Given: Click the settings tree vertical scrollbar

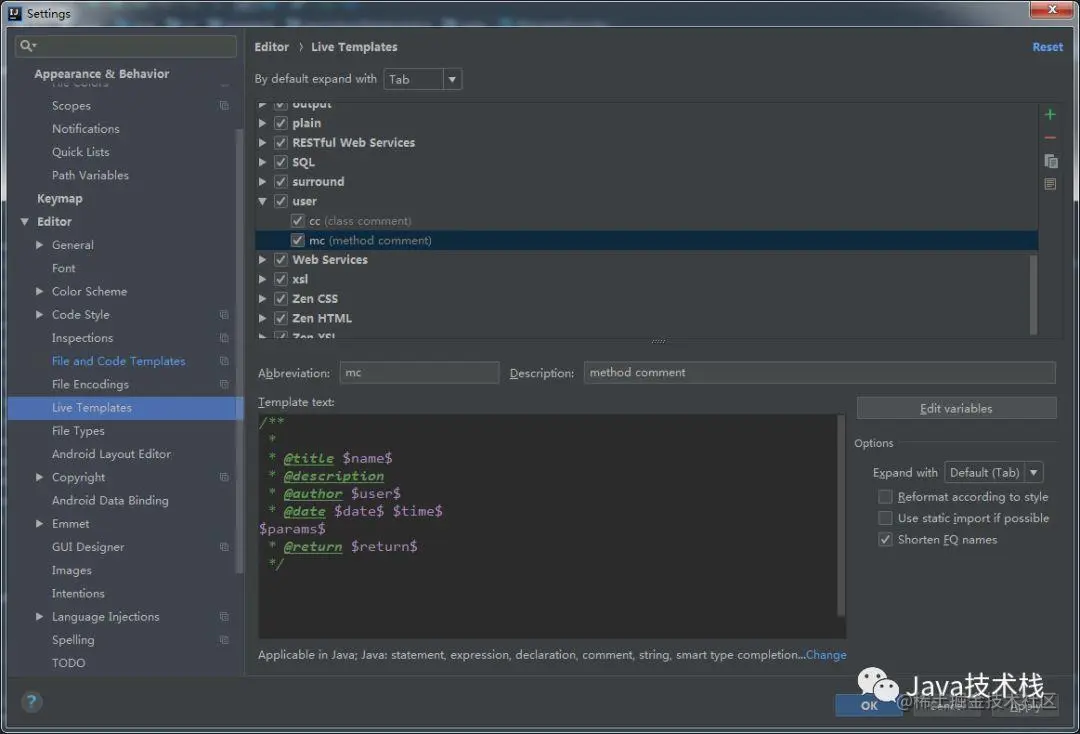Looking at the screenshot, I should (239, 351).
